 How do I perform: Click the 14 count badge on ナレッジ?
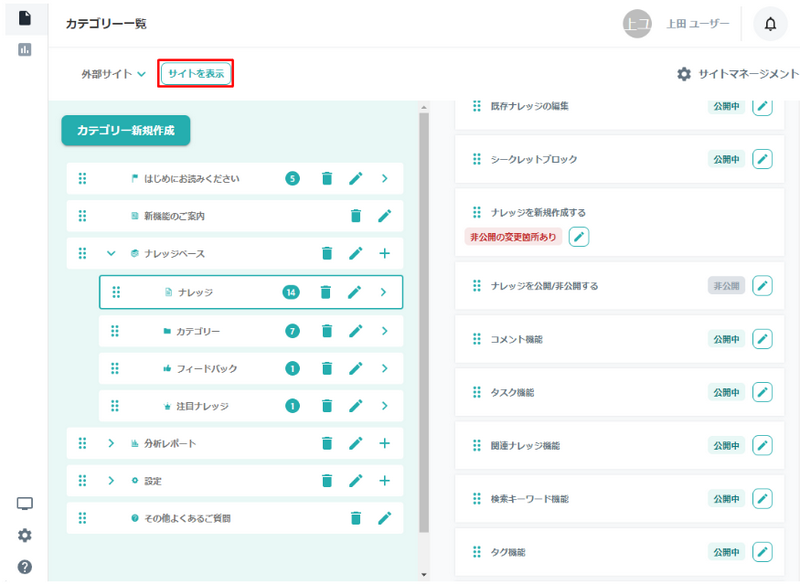[x=291, y=292]
